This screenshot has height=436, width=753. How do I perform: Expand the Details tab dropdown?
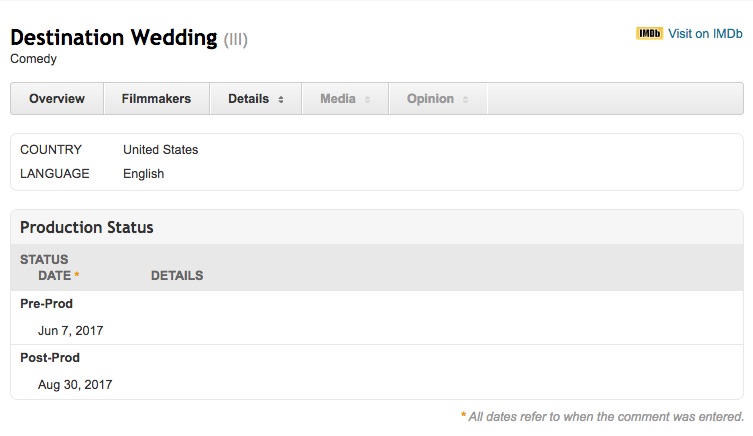point(256,99)
